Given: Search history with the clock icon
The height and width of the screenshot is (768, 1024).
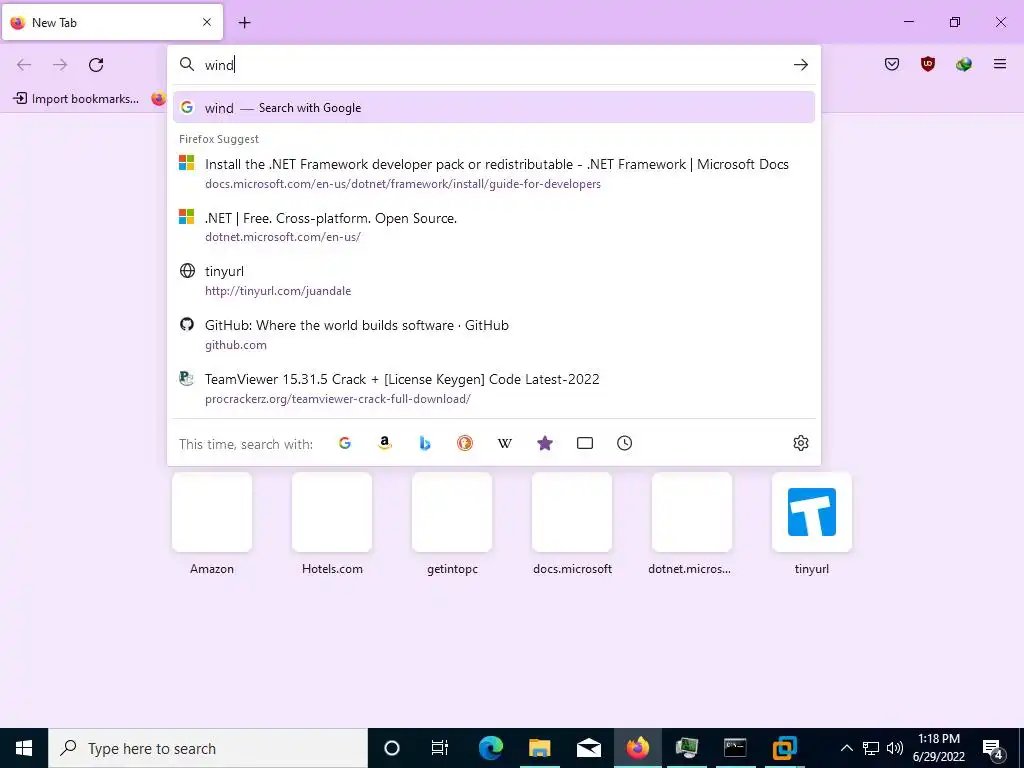Looking at the screenshot, I should [x=624, y=443].
